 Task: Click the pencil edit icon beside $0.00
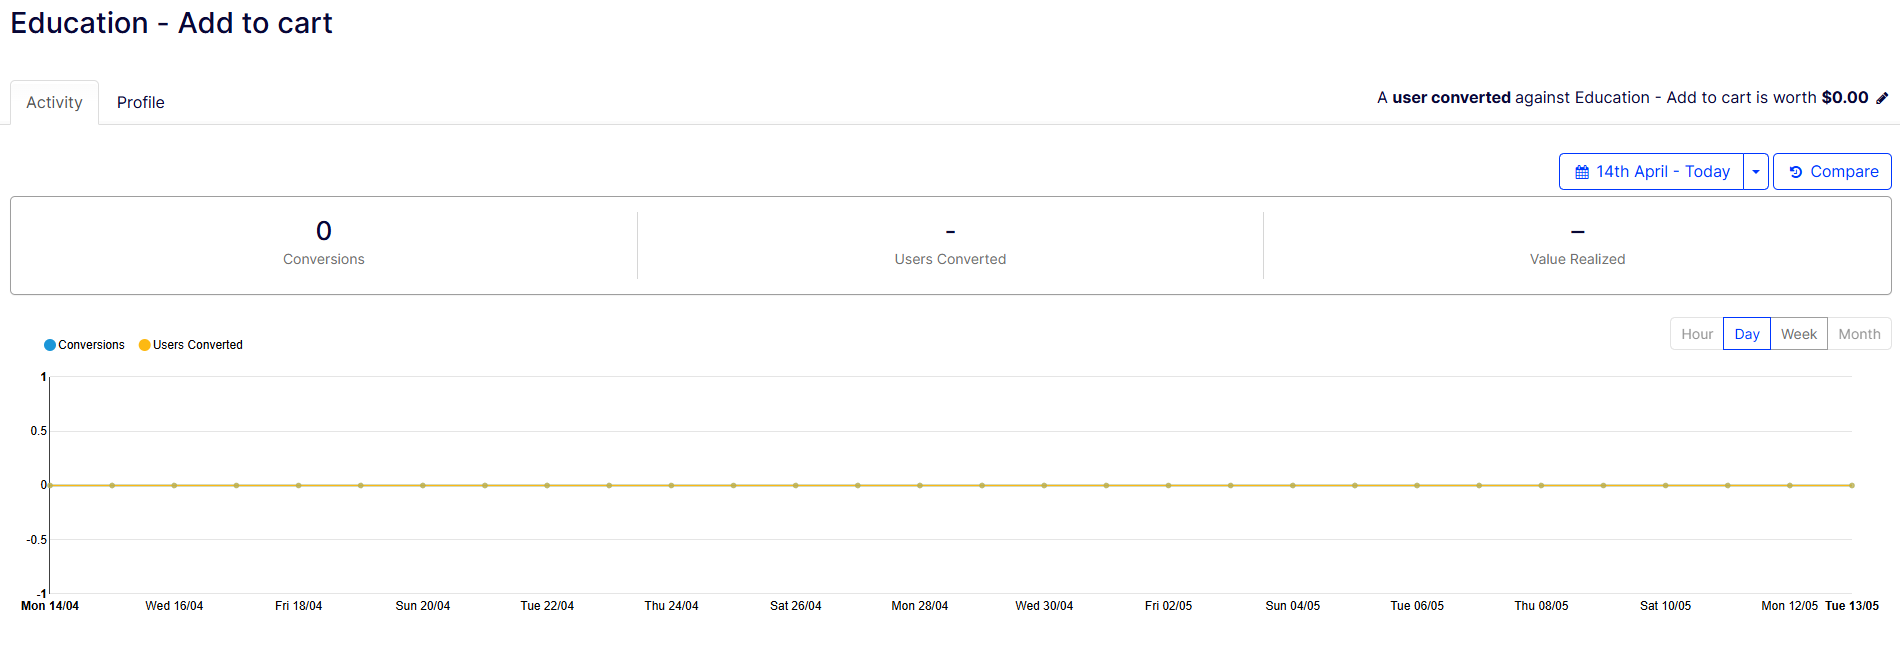coord(1882,98)
